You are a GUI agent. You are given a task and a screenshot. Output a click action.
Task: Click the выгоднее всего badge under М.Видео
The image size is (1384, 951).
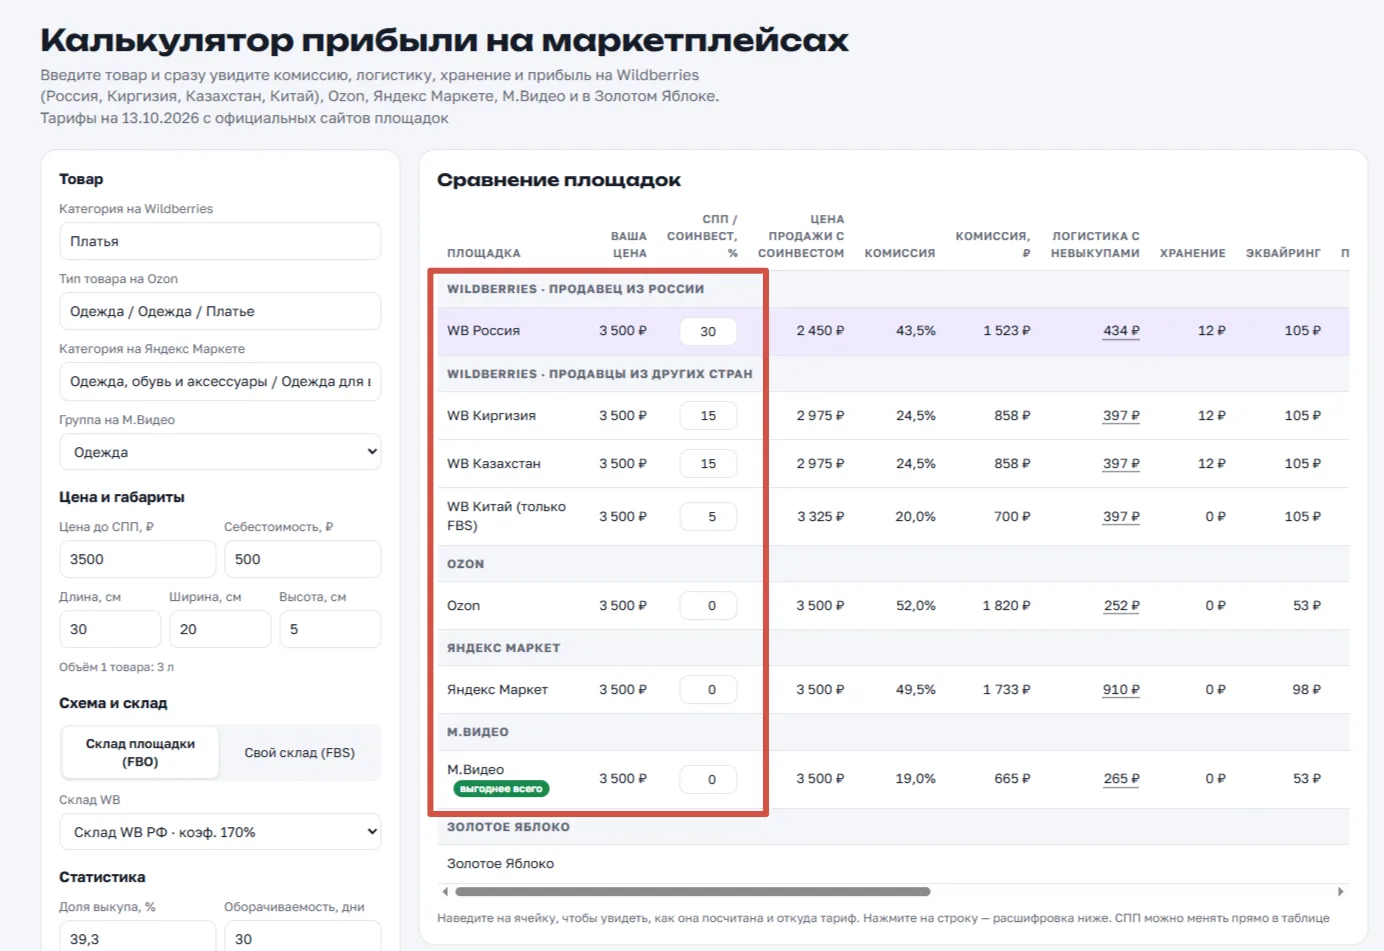(x=501, y=788)
